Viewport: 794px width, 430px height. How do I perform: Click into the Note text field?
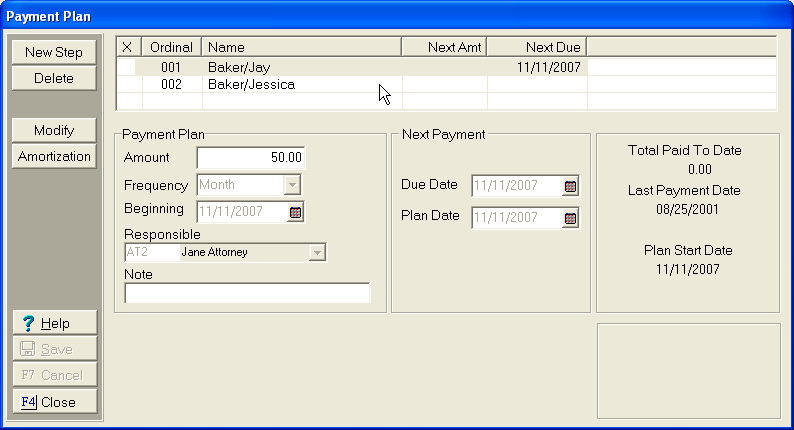[x=247, y=293]
